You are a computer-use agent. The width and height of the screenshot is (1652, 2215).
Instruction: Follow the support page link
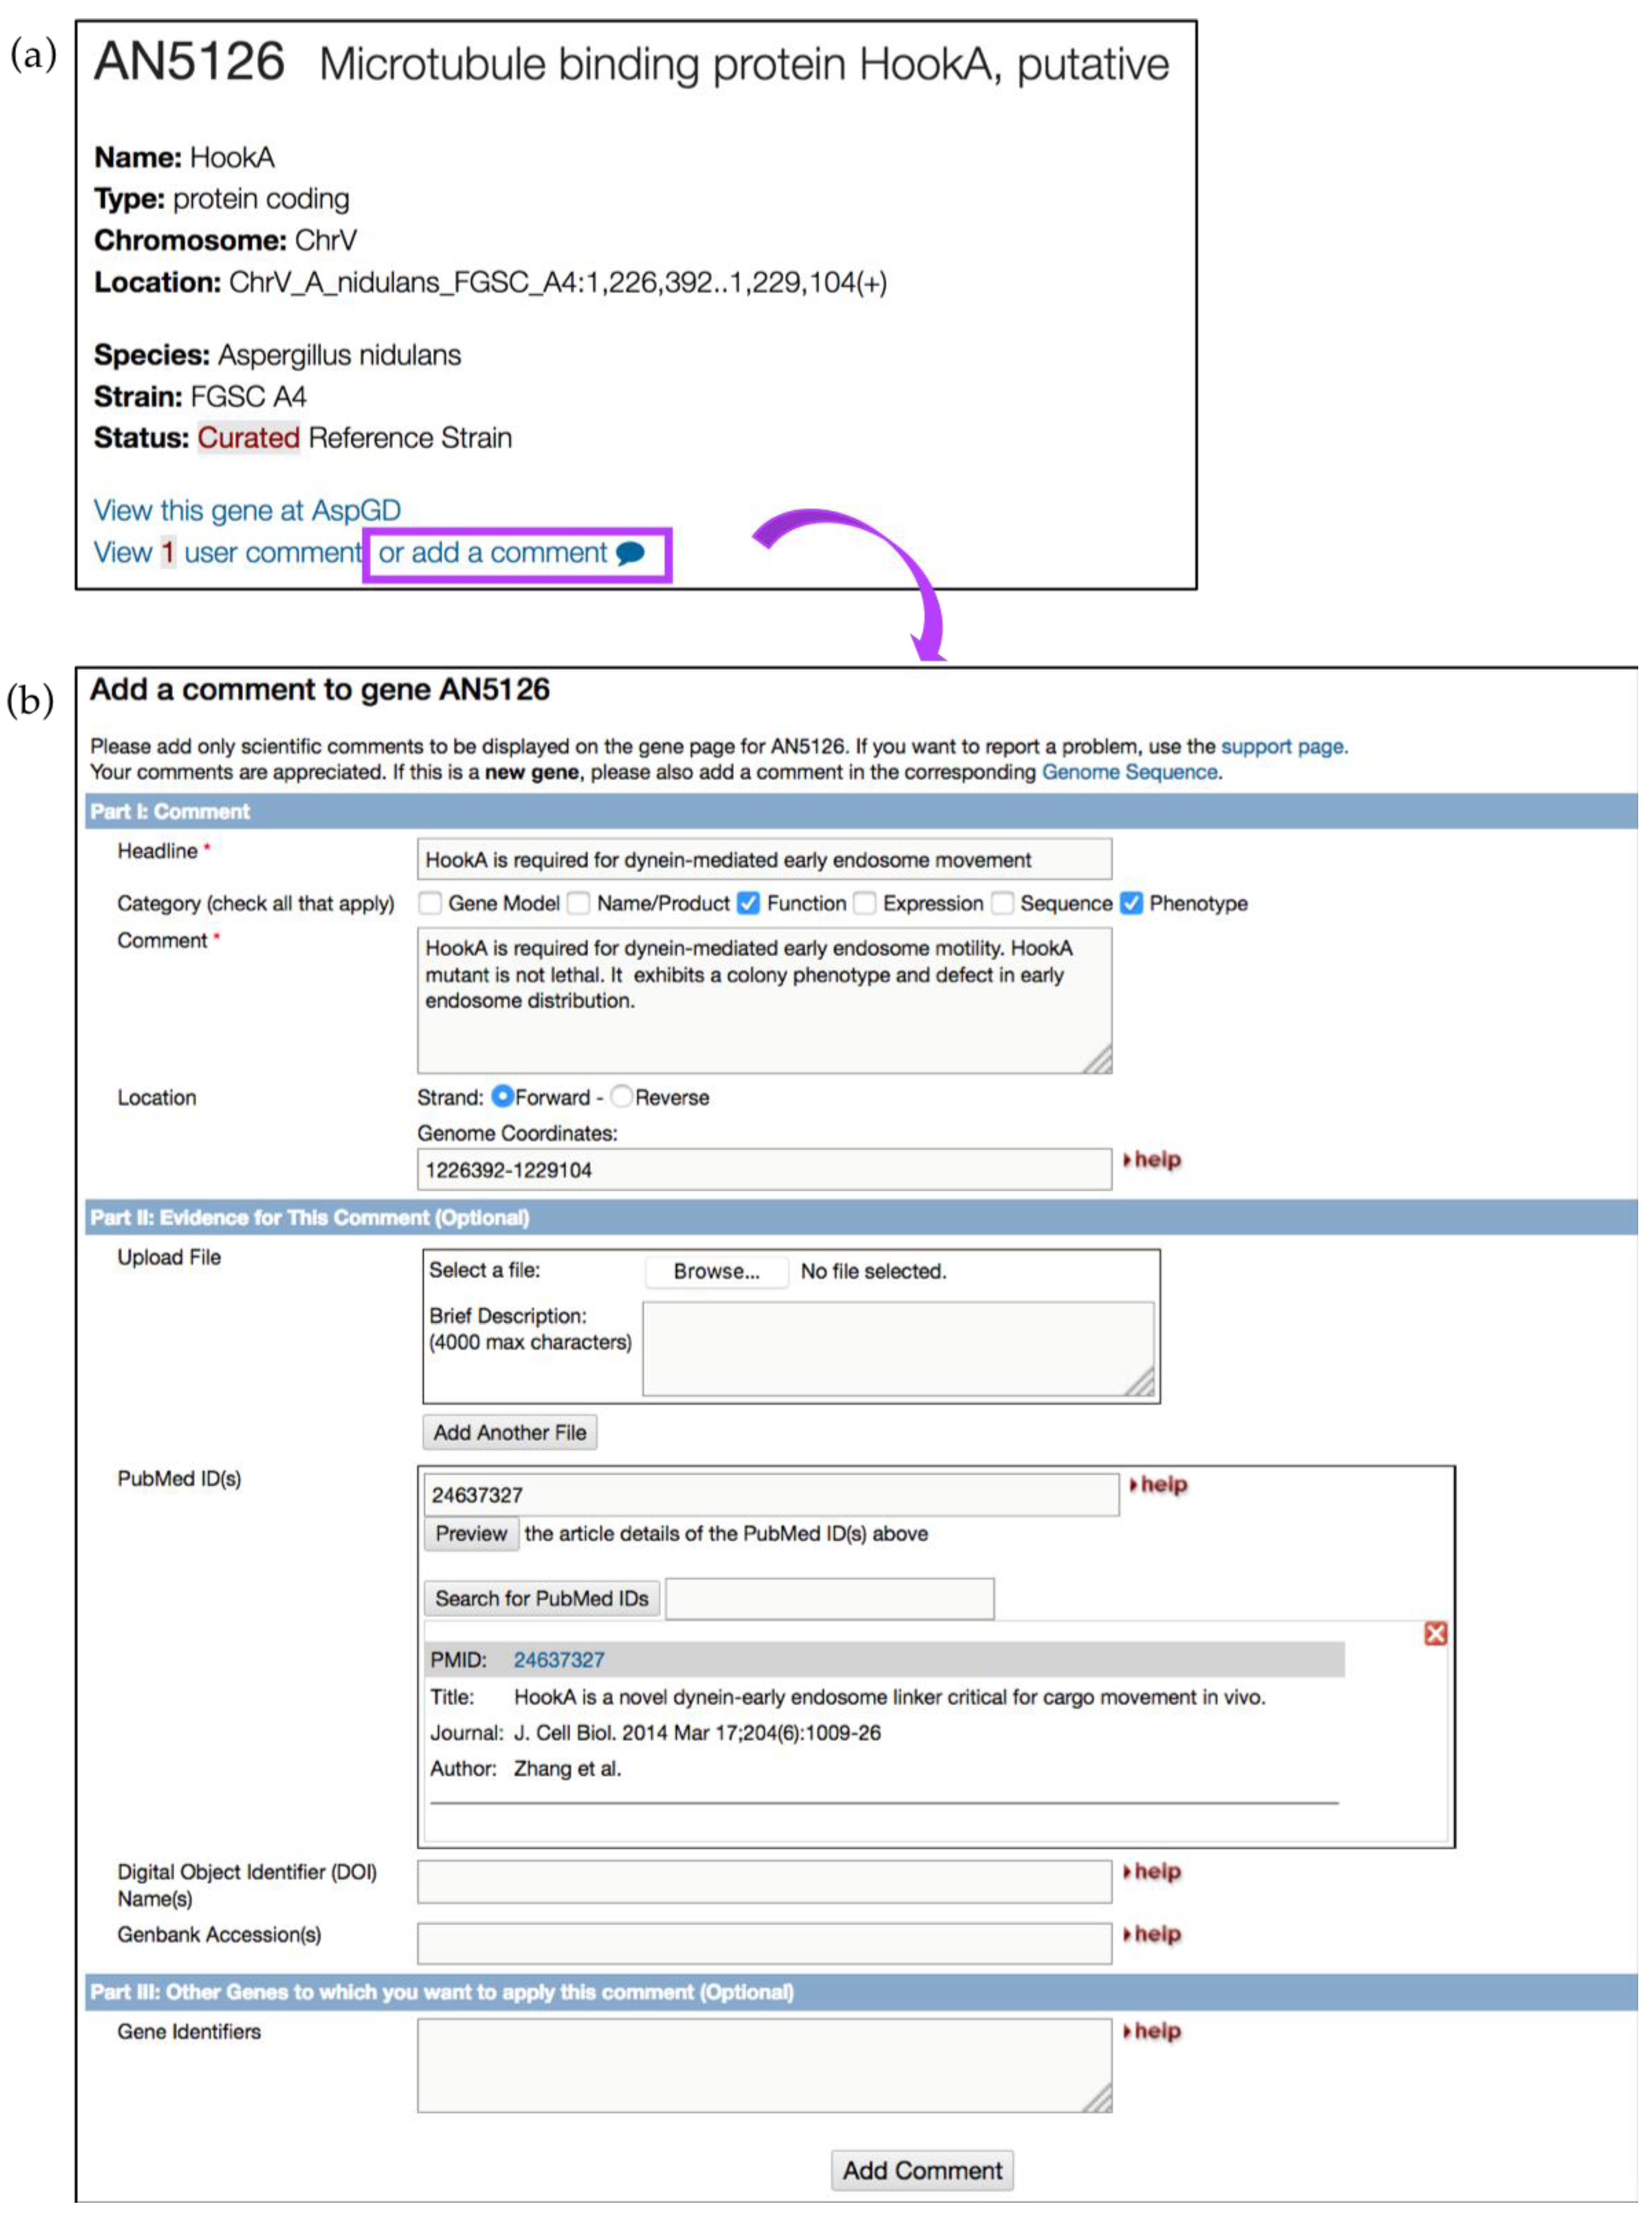[x=1282, y=746]
